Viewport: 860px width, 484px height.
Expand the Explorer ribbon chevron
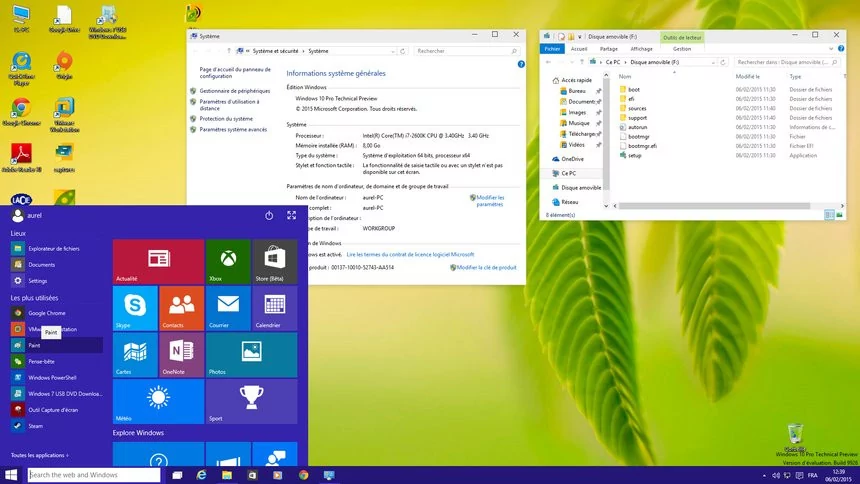pyautogui.click(x=831, y=49)
